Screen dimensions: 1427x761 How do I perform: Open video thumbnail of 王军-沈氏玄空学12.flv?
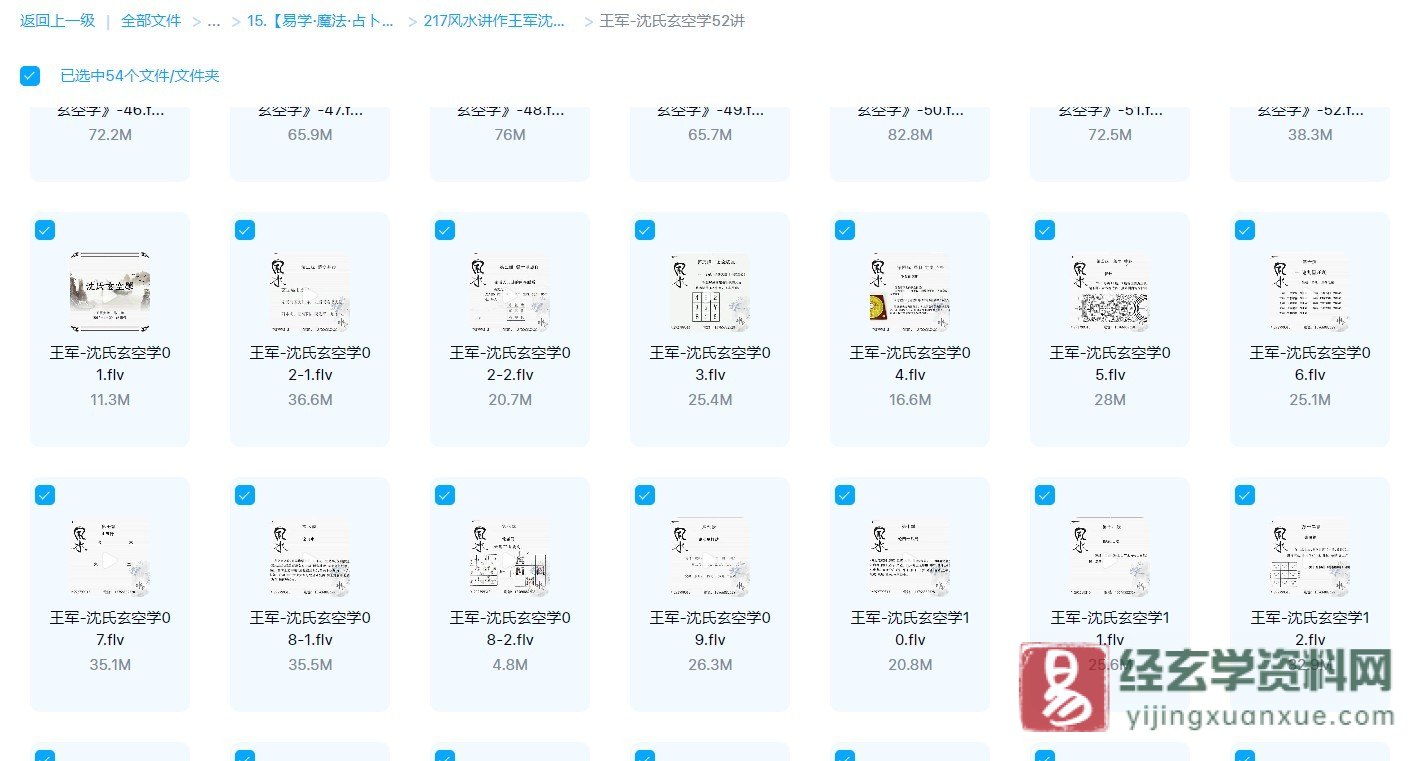tap(1310, 557)
